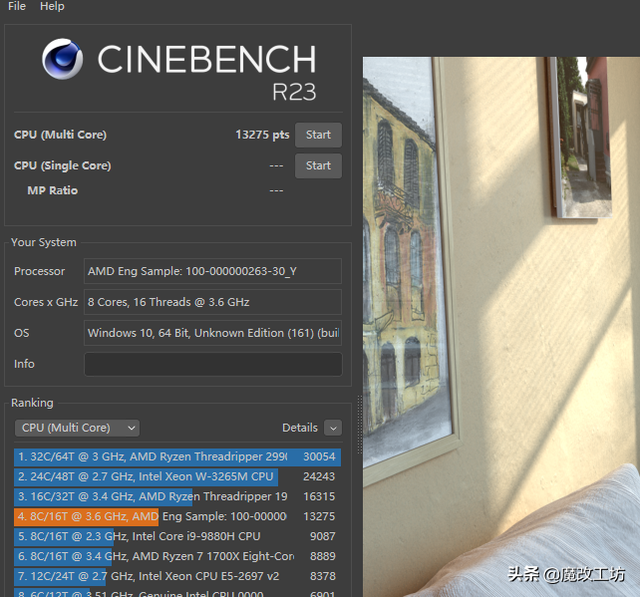640x597 pixels.
Task: Click the Details label in Ranking
Action: coord(300,428)
